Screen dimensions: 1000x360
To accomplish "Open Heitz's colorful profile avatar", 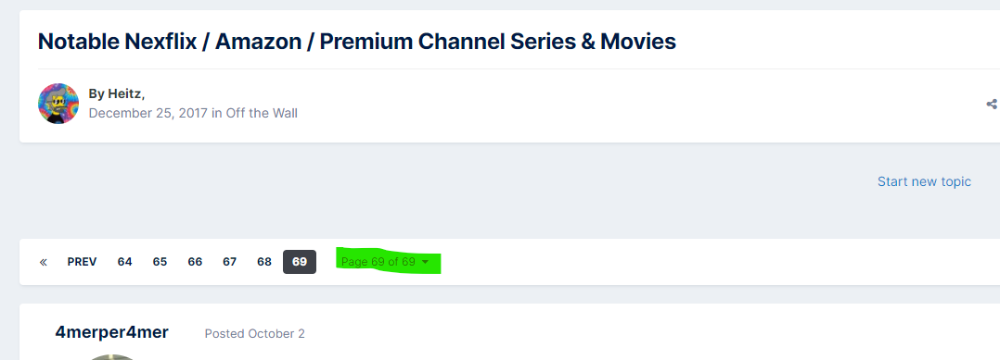I will (x=58, y=103).
